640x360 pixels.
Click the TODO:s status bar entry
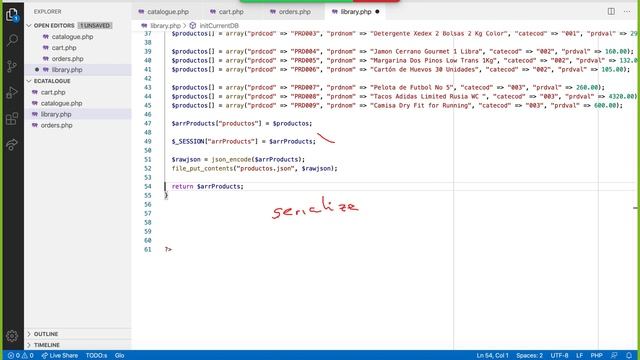click(96, 356)
